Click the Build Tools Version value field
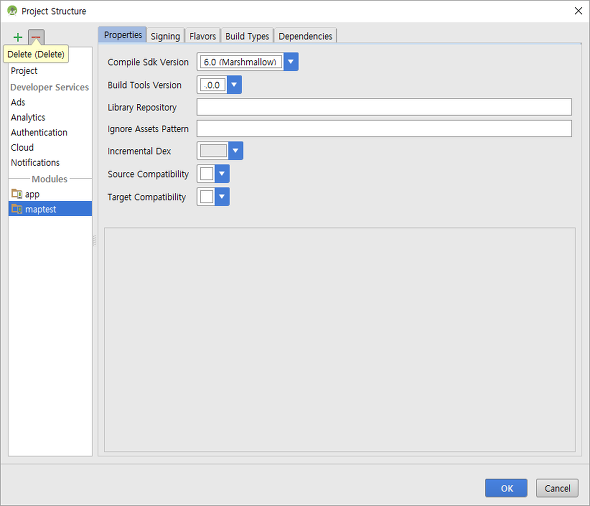 [x=213, y=85]
